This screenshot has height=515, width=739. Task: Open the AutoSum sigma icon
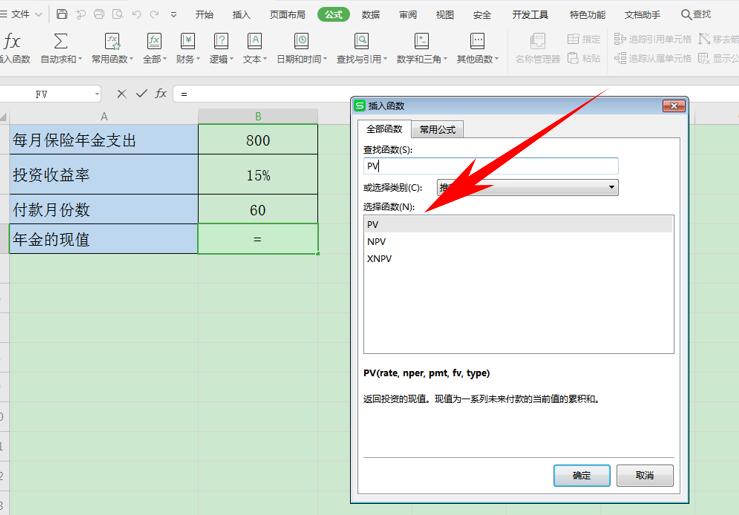pos(60,41)
